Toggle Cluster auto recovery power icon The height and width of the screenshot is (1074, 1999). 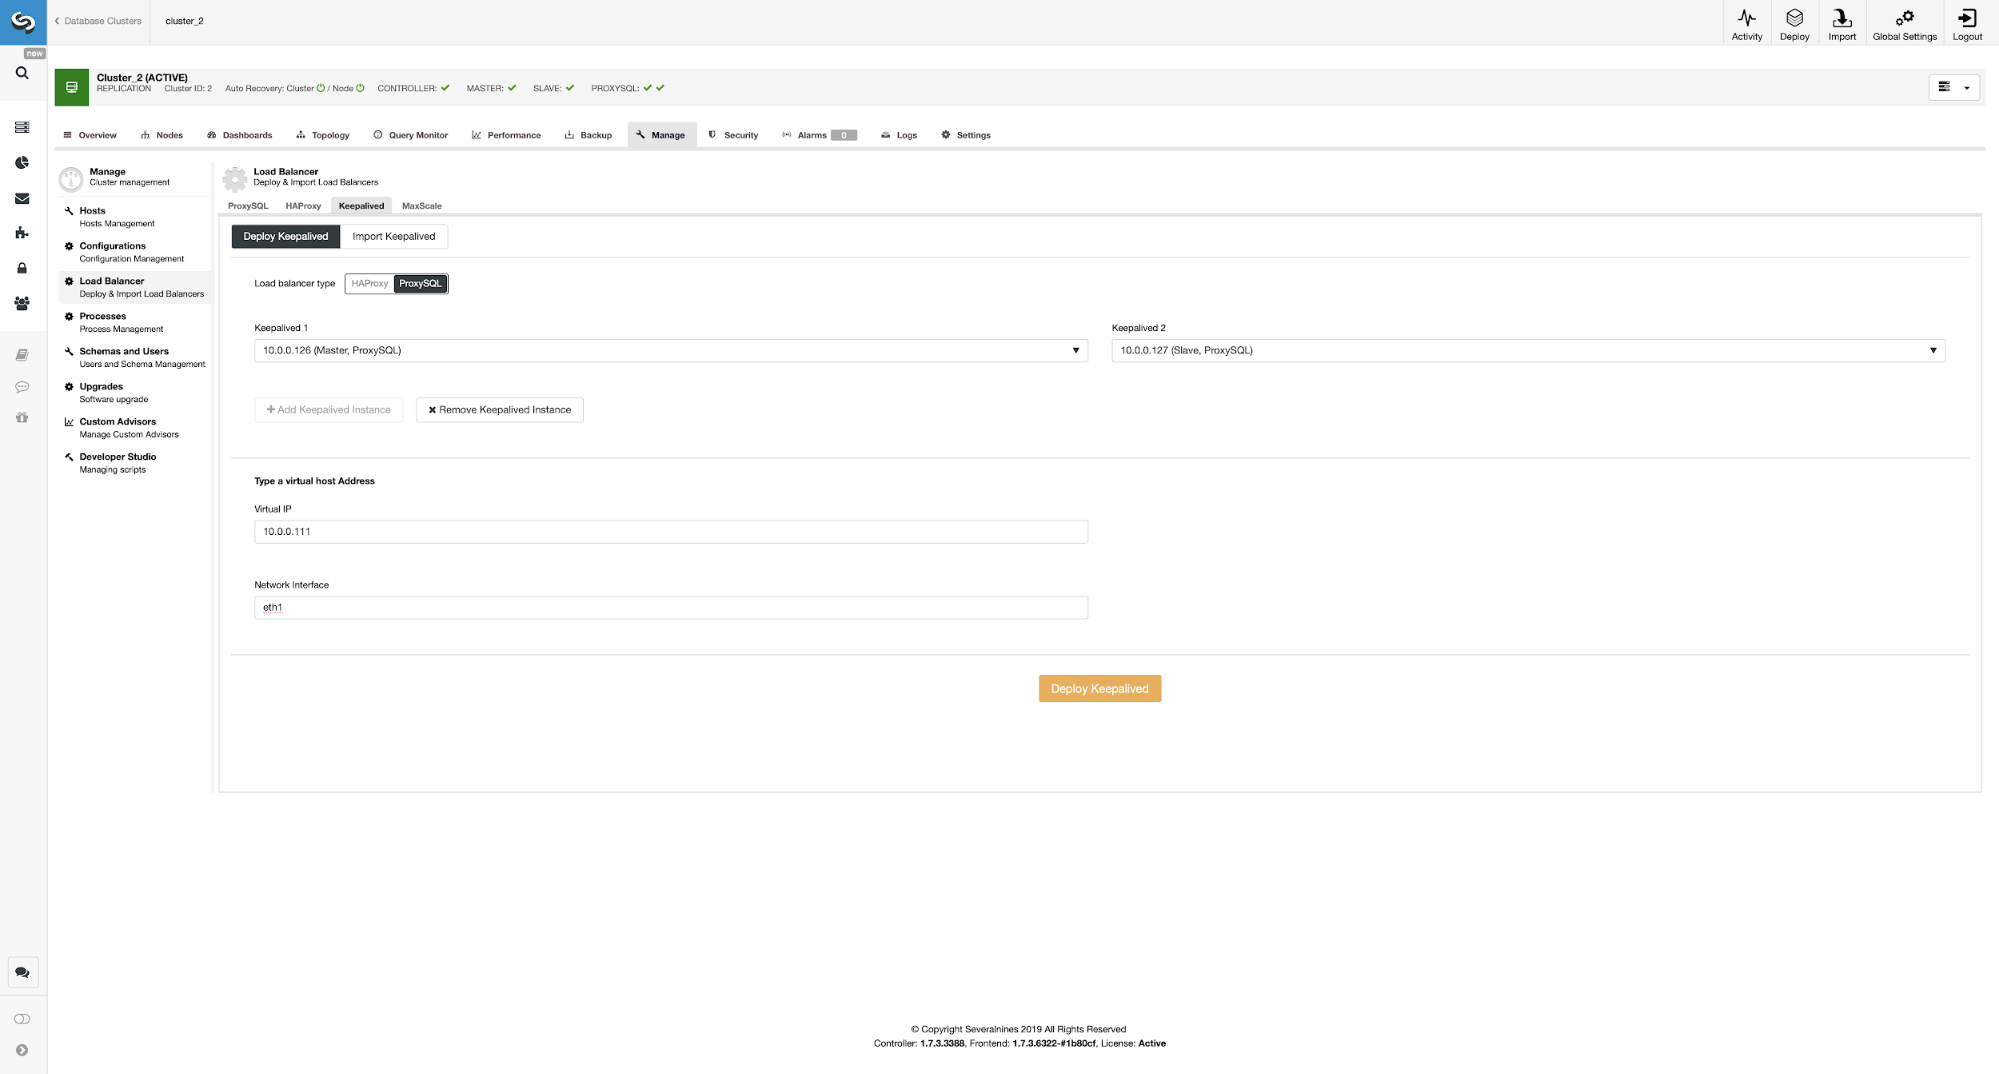point(321,88)
